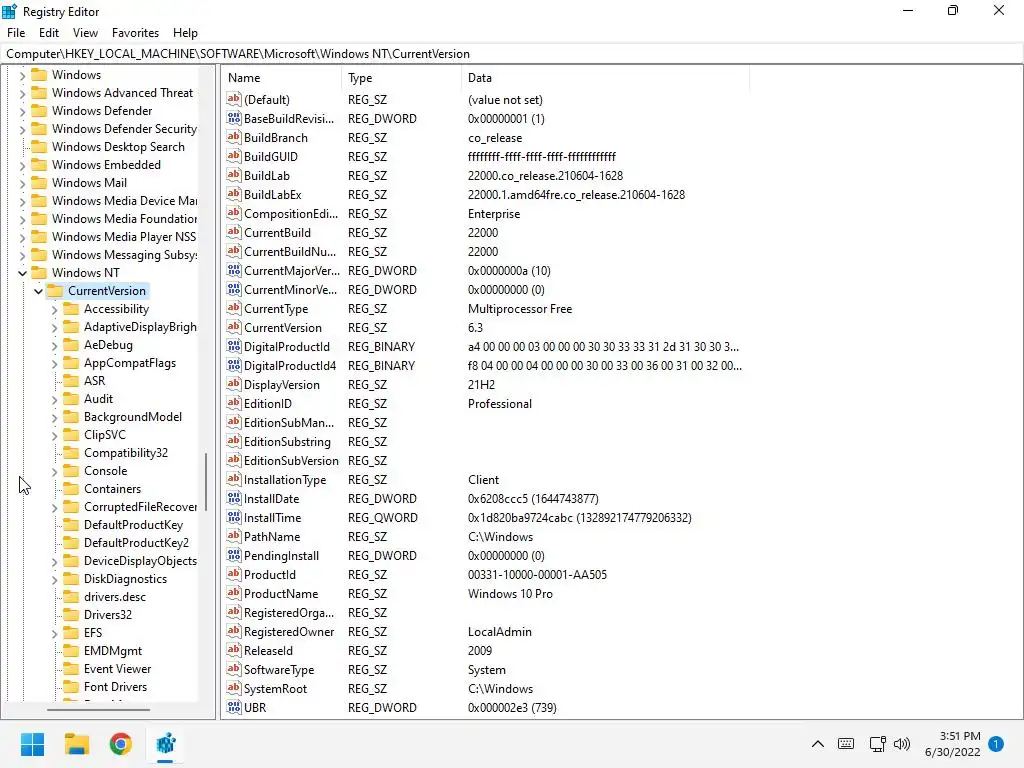Expand the AppCompatFlags key

coord(54,363)
